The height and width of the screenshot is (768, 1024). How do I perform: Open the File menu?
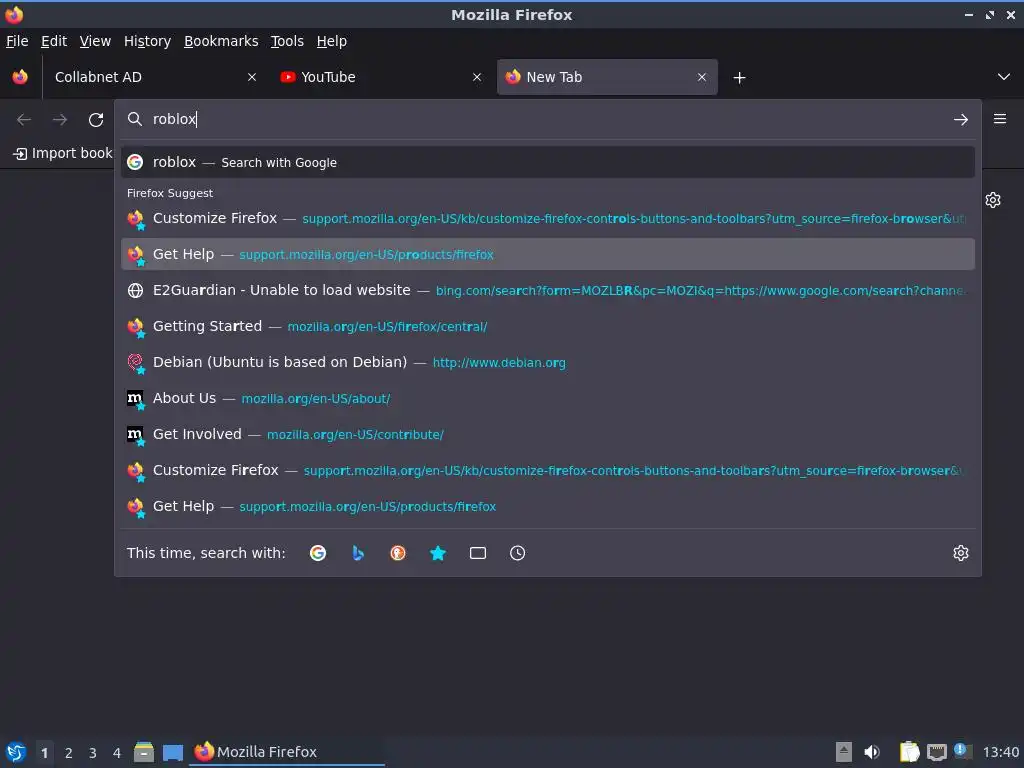coord(17,41)
